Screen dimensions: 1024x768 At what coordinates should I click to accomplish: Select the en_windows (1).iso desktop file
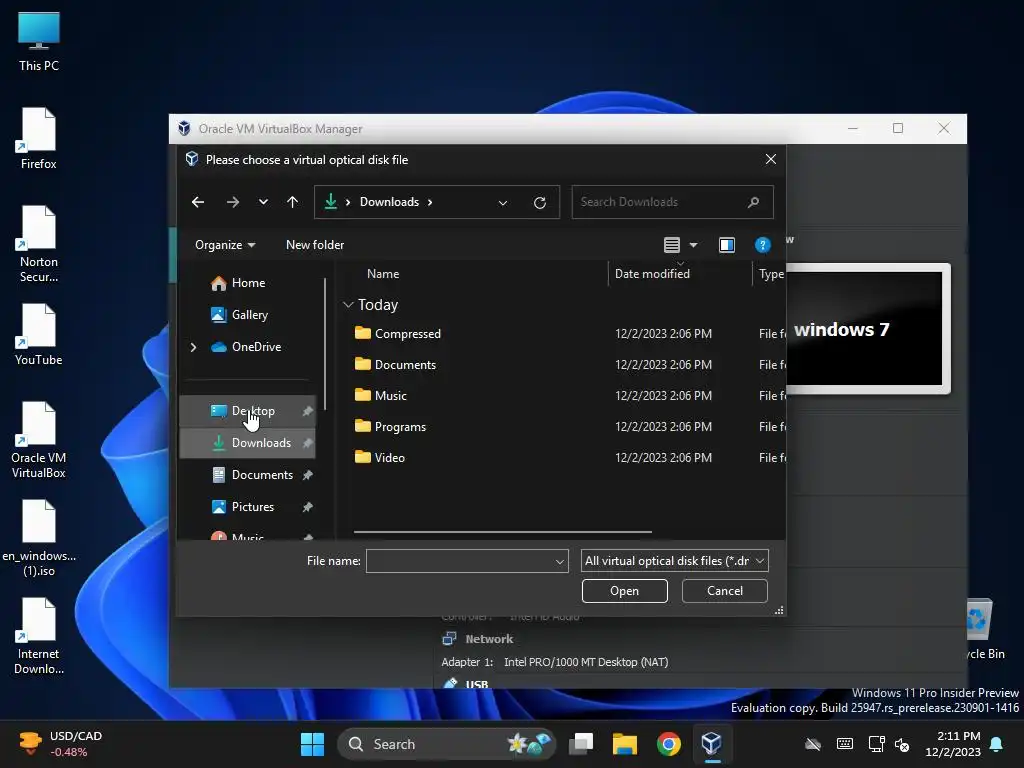39,538
